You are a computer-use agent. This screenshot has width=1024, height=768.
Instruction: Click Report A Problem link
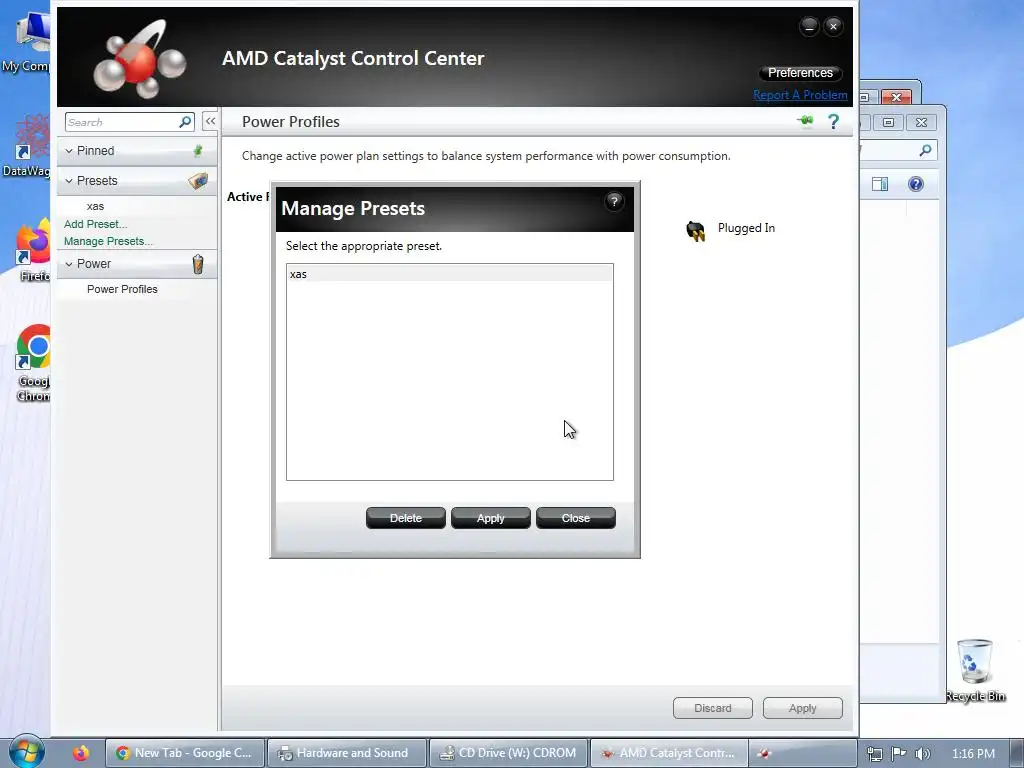(x=800, y=95)
